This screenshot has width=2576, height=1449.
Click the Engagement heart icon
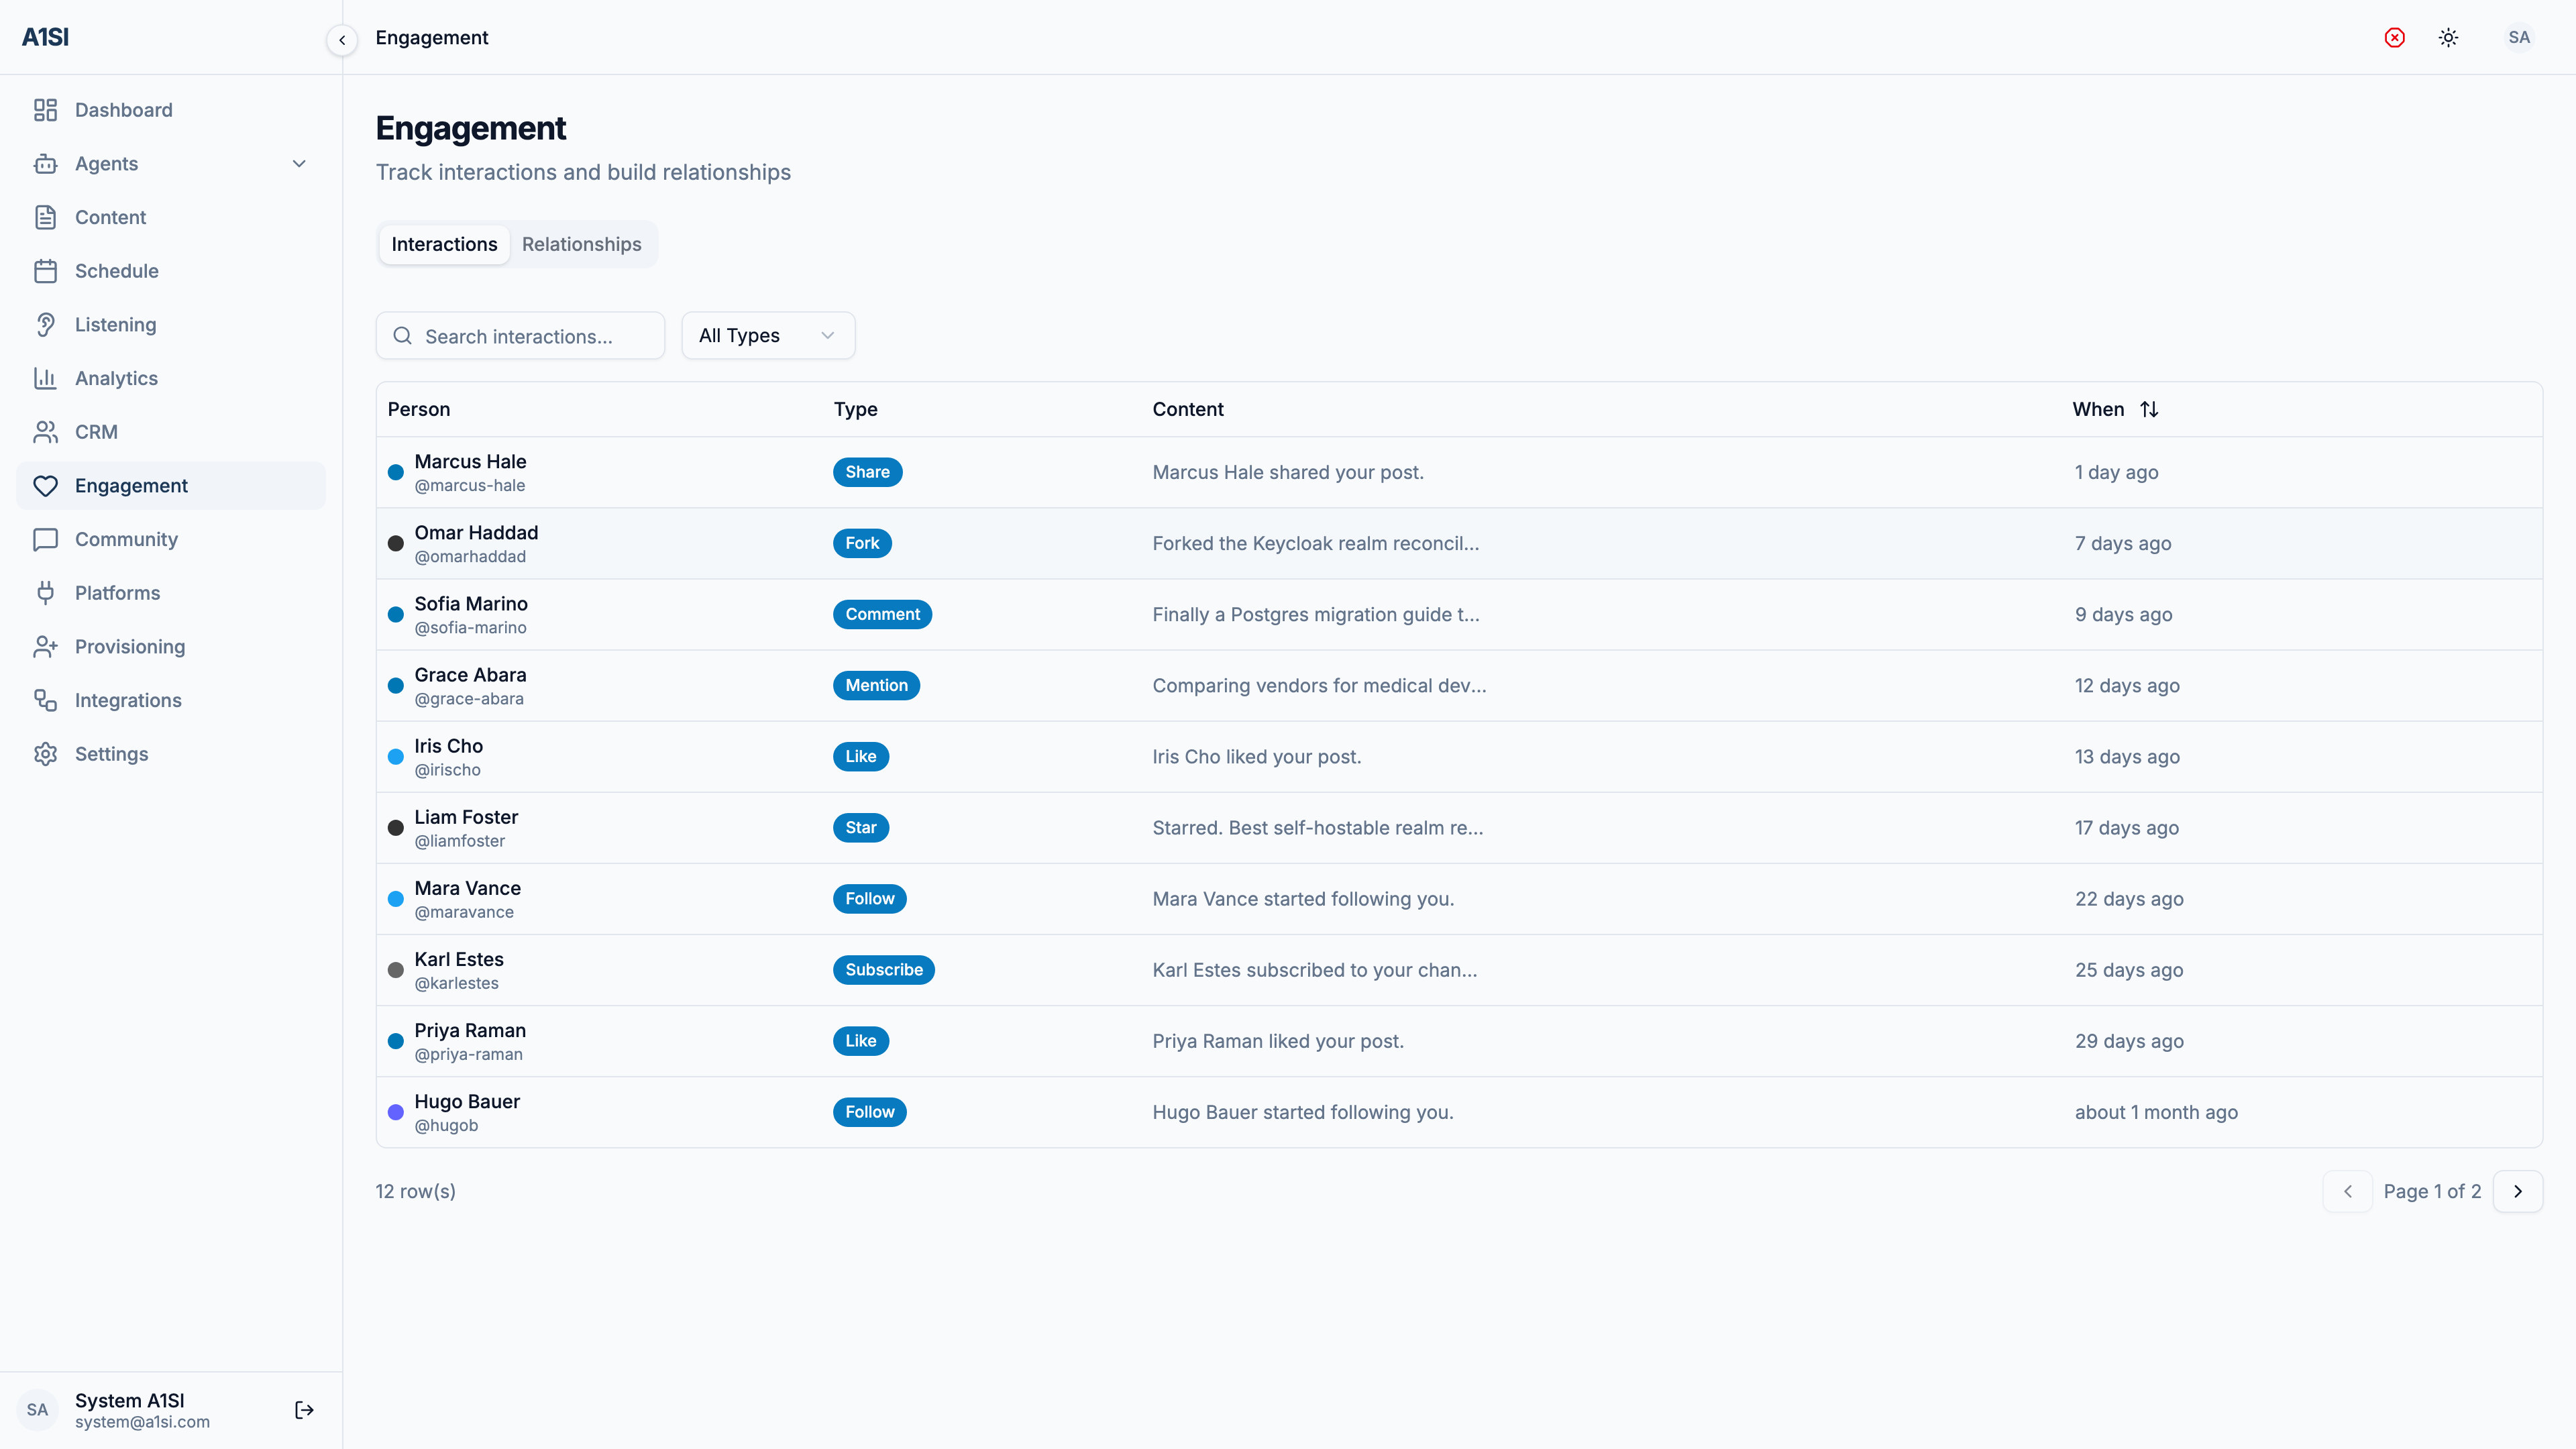45,486
